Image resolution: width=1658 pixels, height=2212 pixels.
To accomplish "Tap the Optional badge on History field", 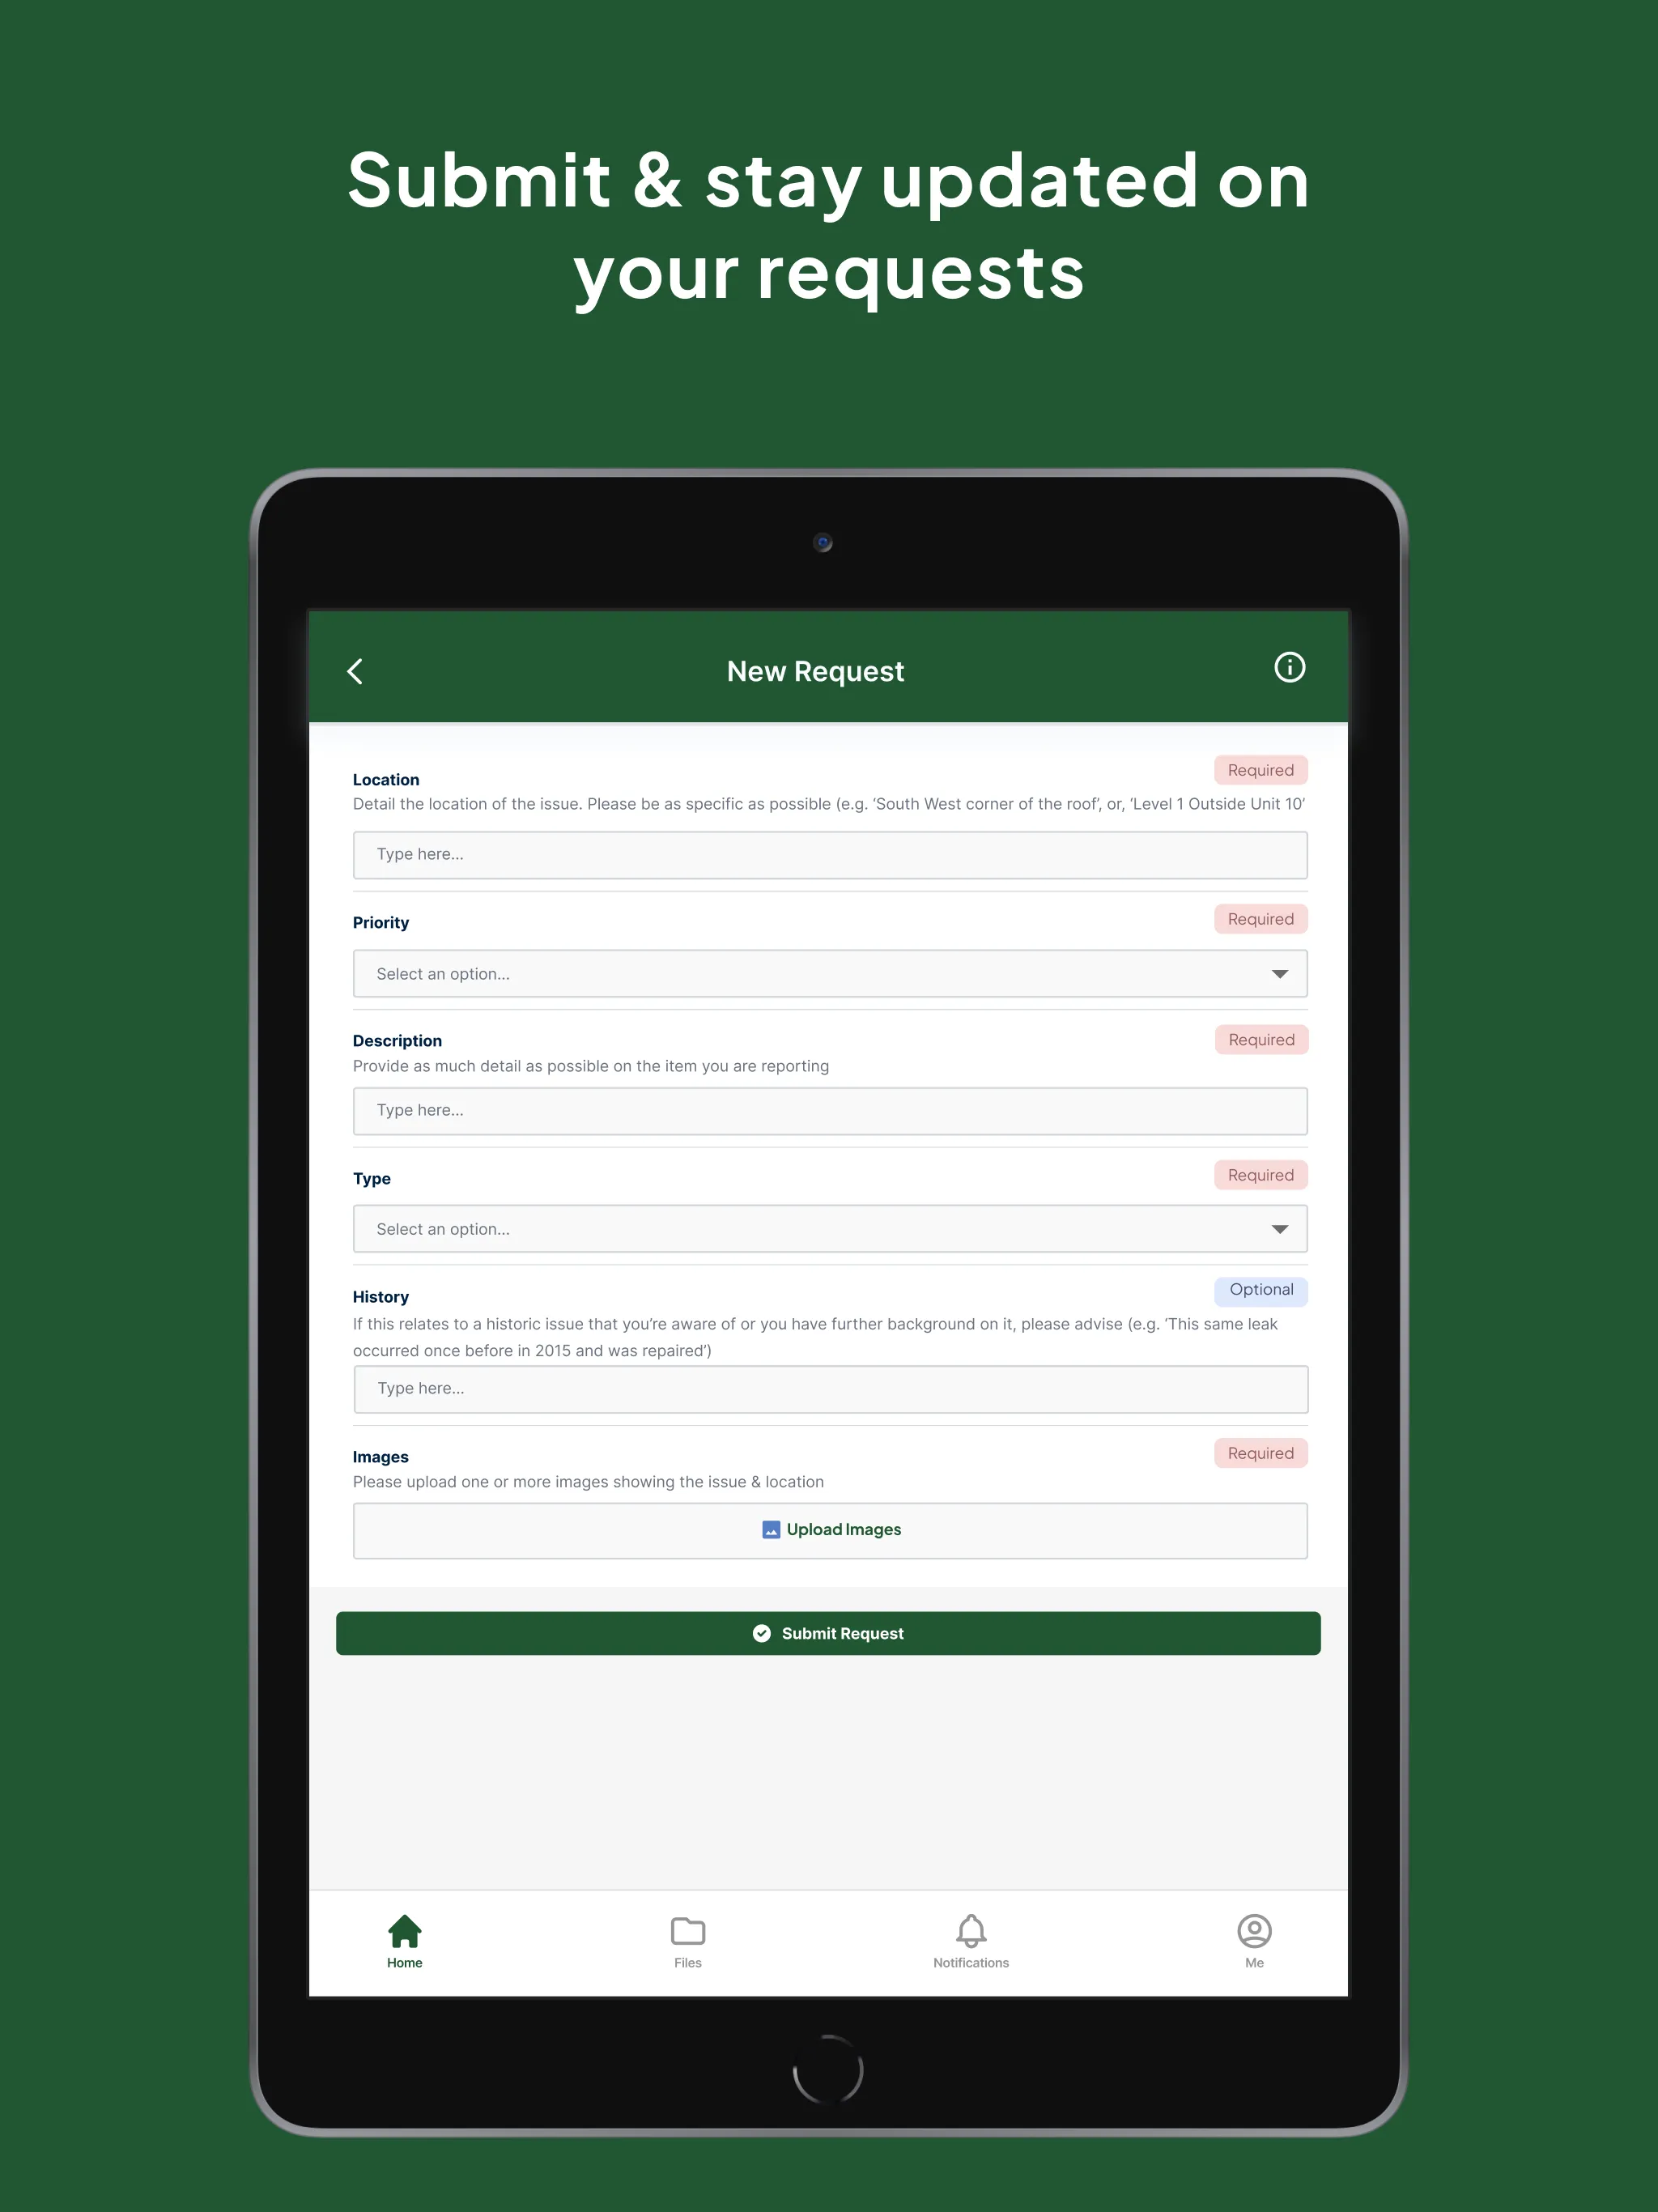I will pyautogui.click(x=1259, y=1289).
